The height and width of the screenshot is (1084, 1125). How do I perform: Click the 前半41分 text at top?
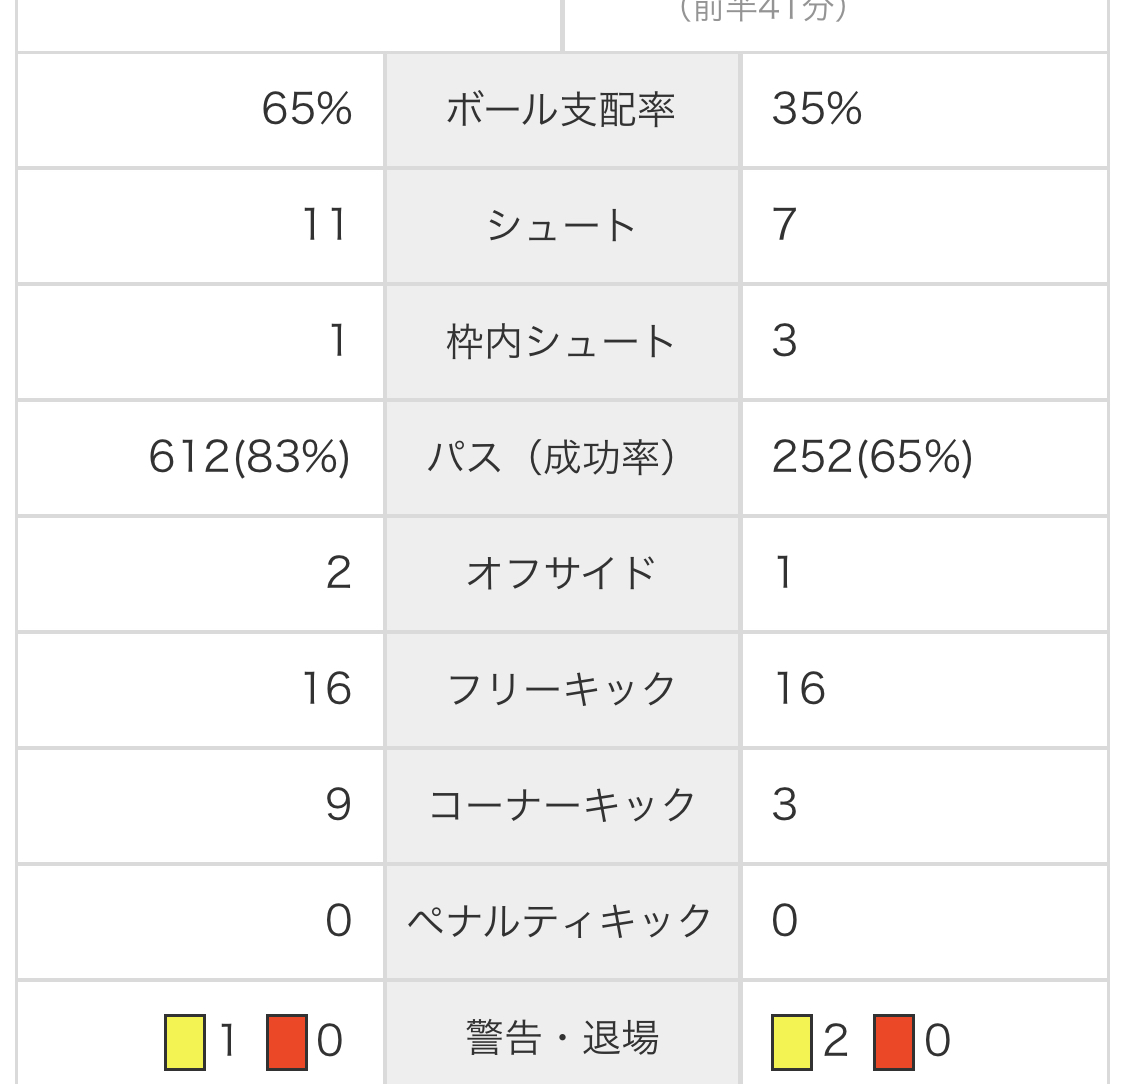coord(762,10)
